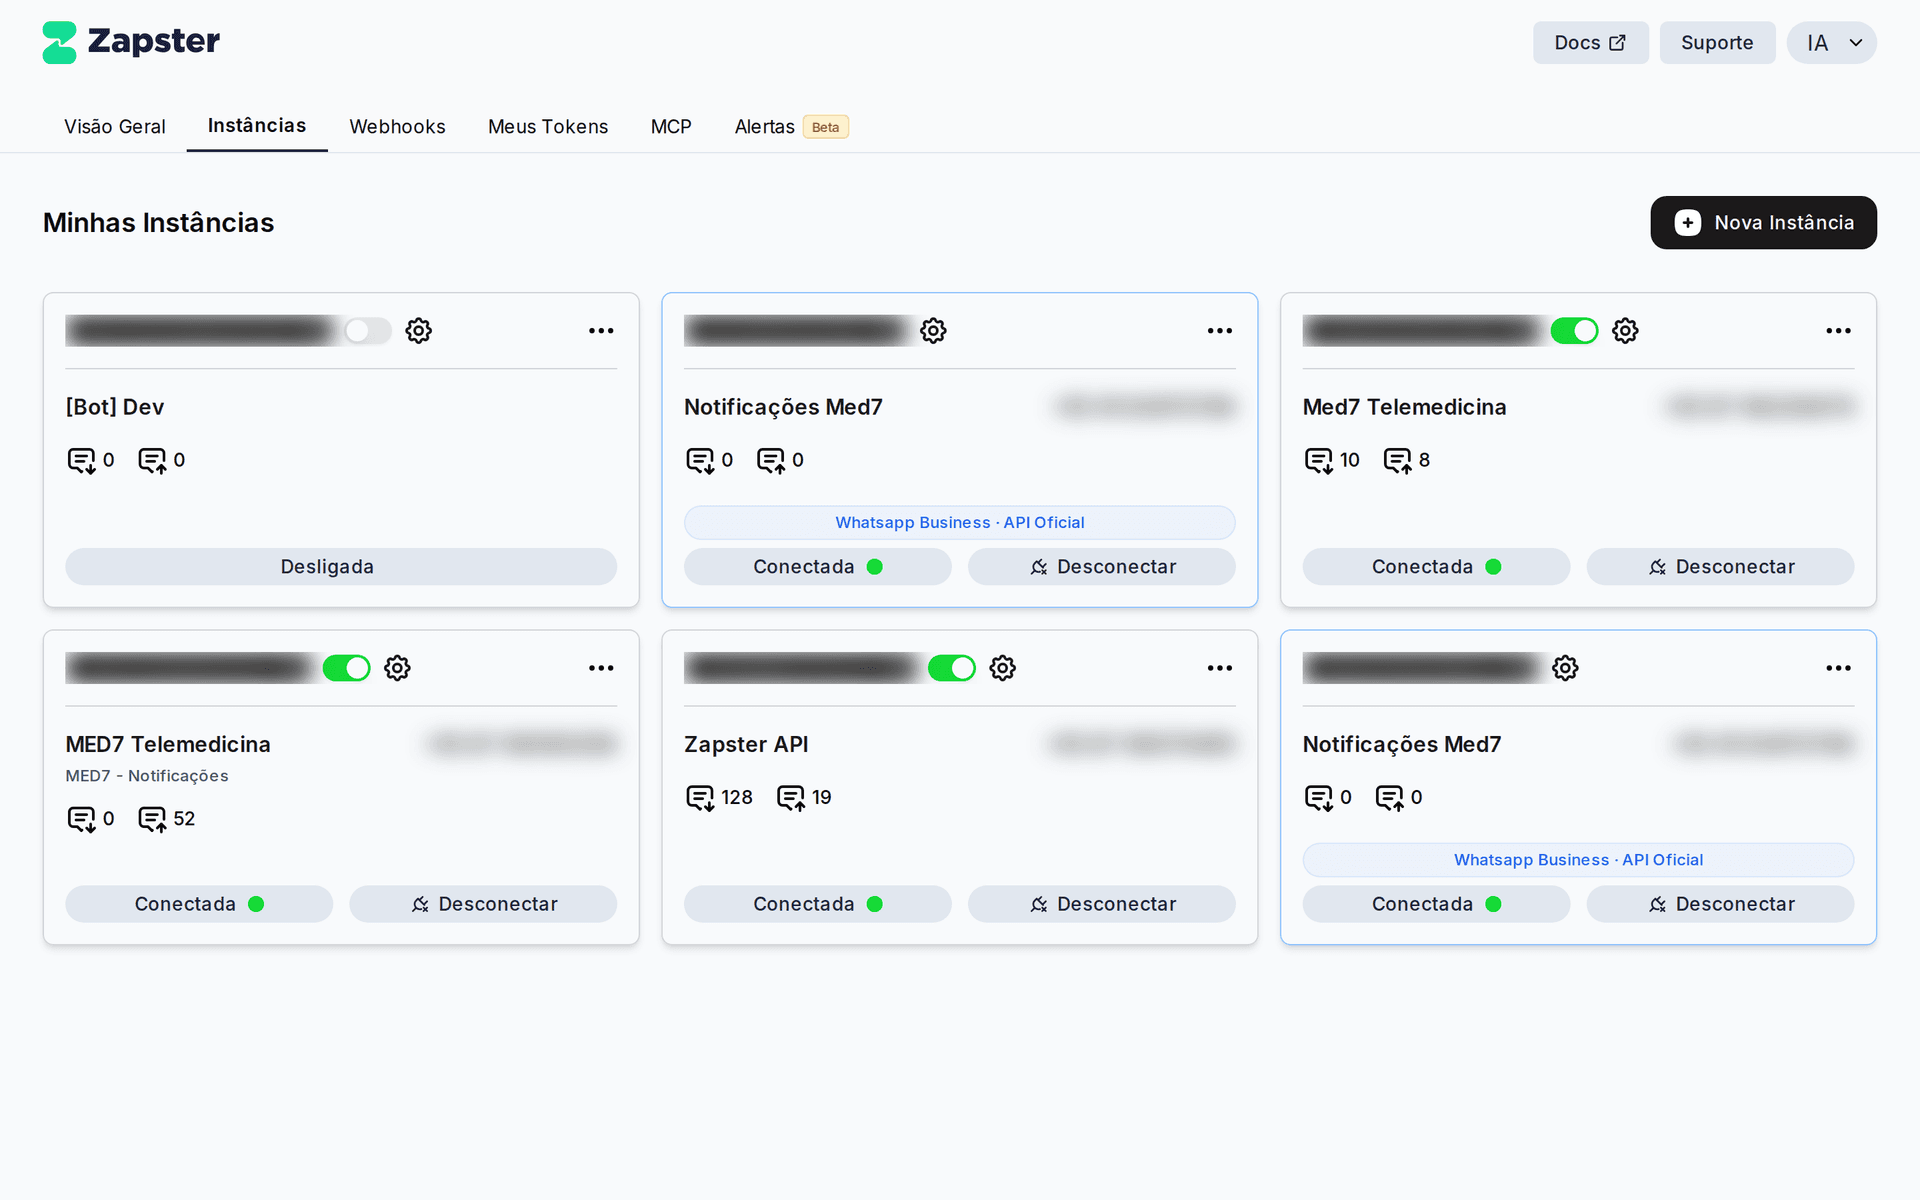
Task: Click the received messages icon on Zapster API card
Action: [x=701, y=797]
